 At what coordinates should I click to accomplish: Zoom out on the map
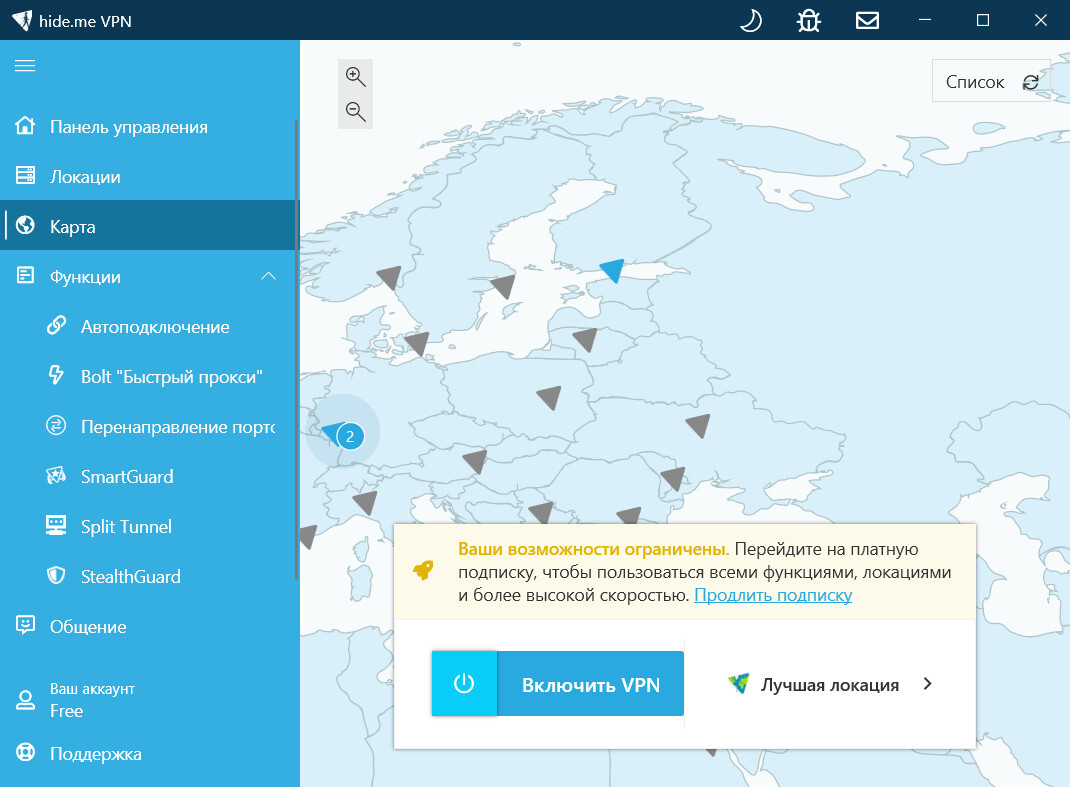pyautogui.click(x=356, y=111)
